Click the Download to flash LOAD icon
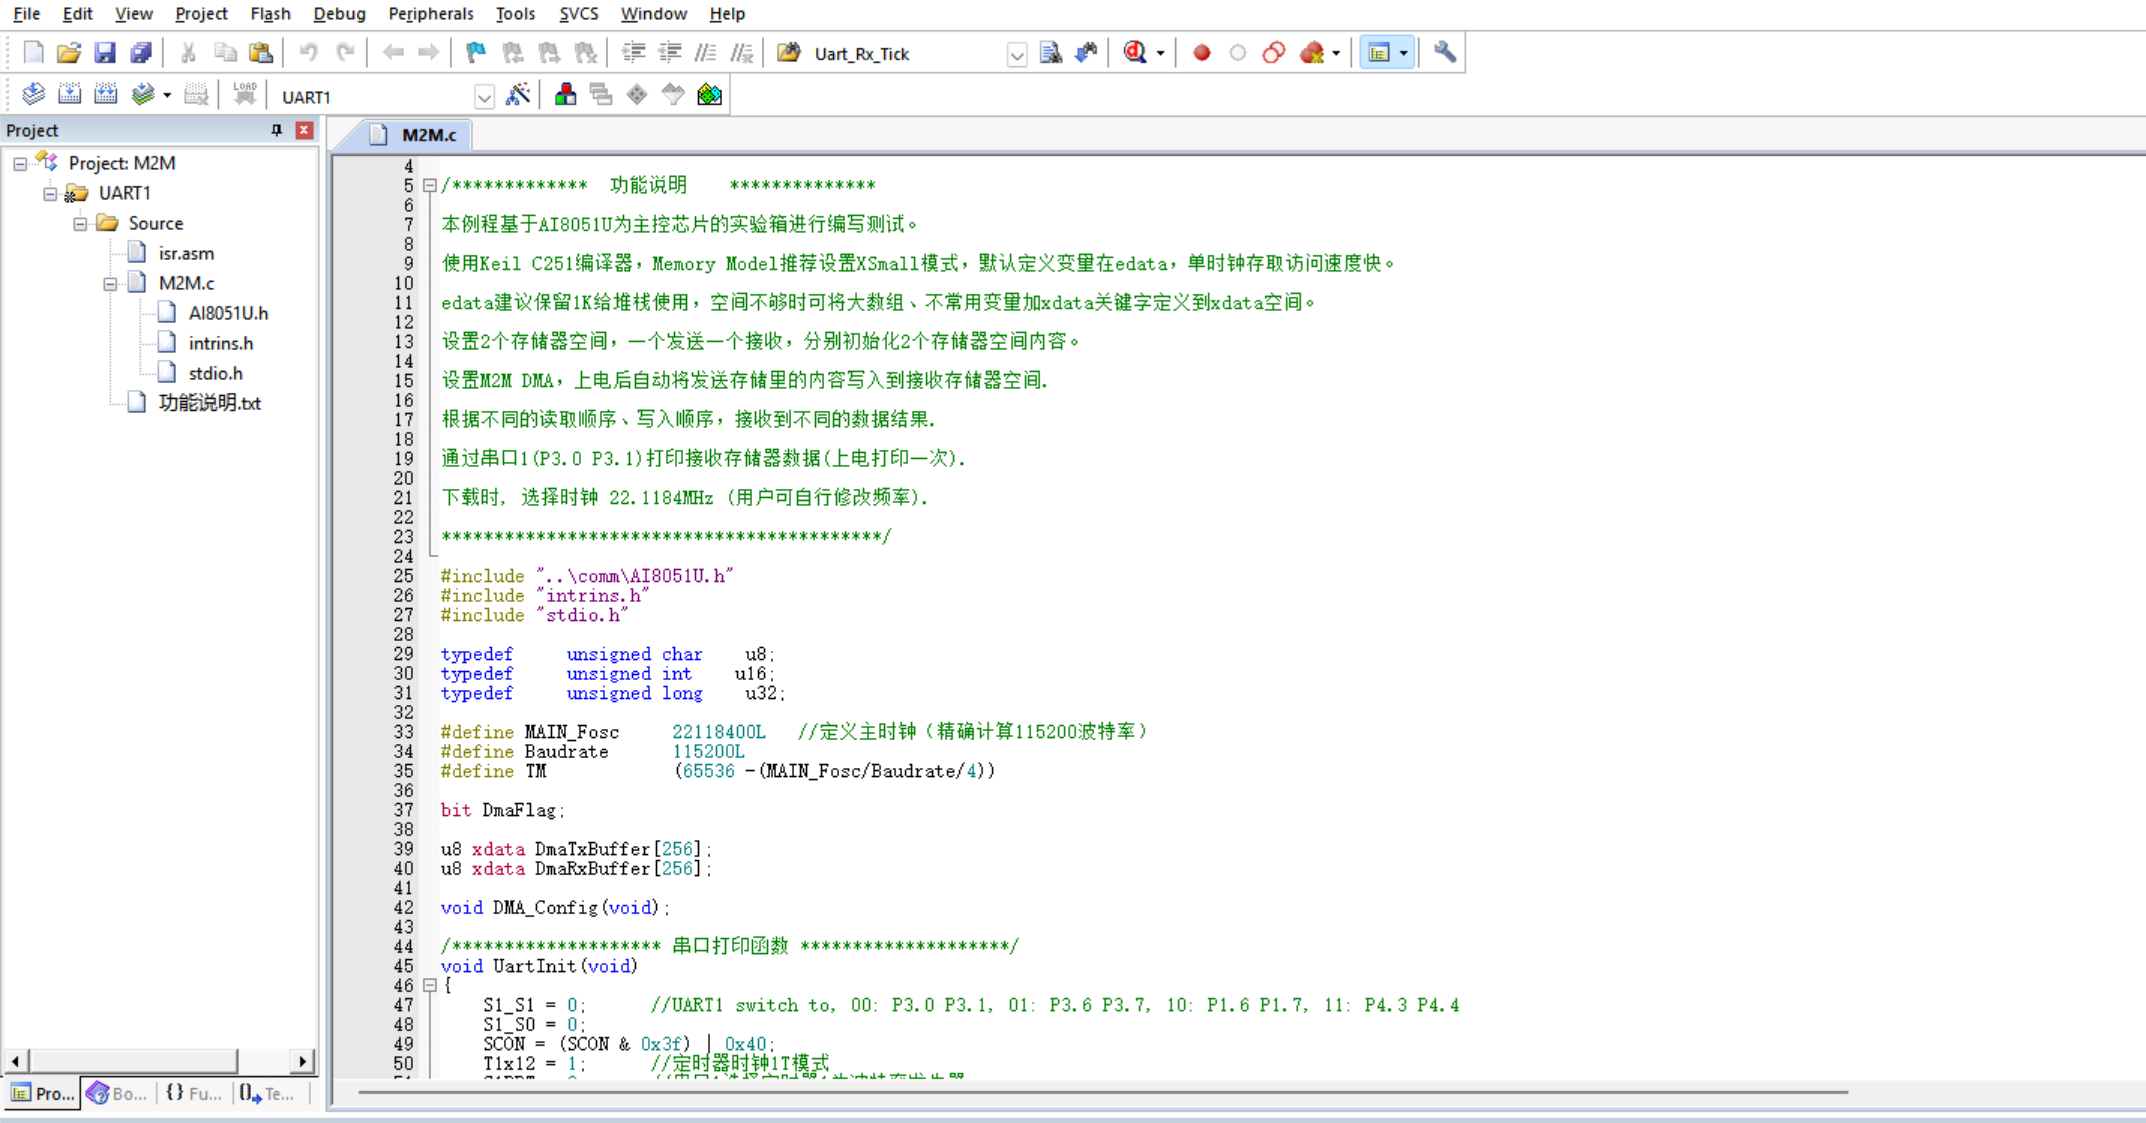 (x=244, y=96)
